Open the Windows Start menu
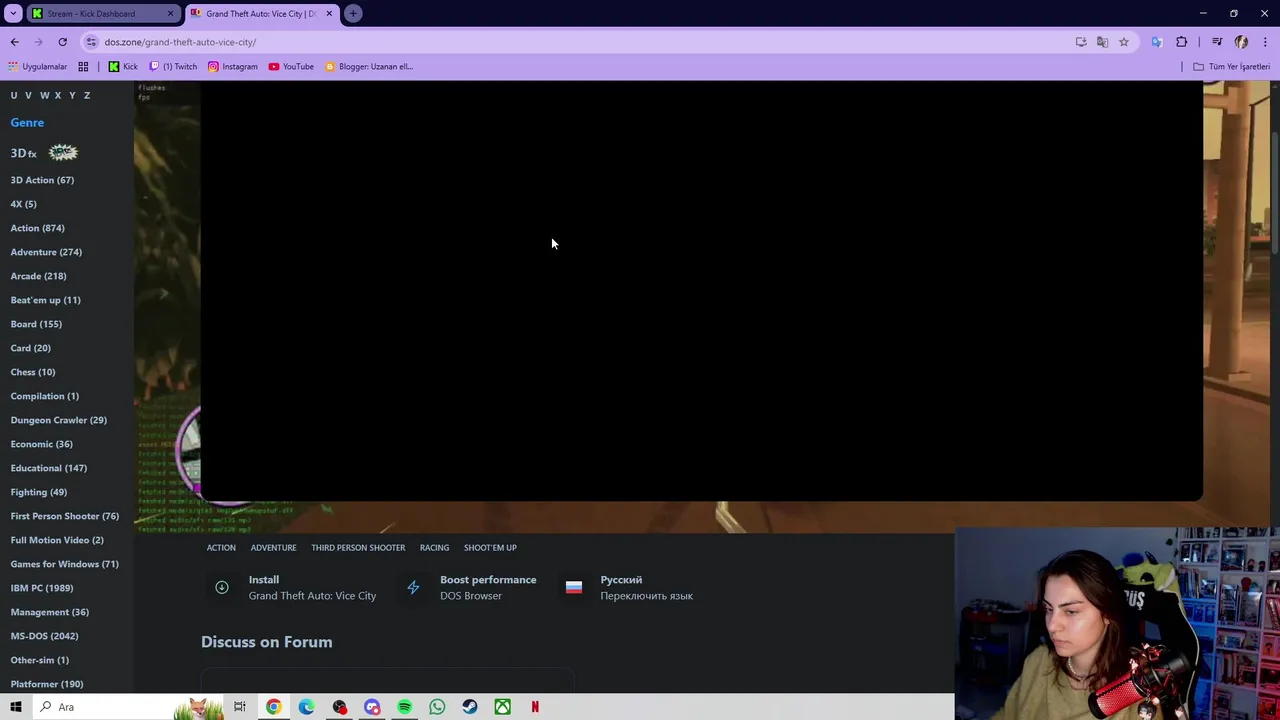 (x=16, y=707)
